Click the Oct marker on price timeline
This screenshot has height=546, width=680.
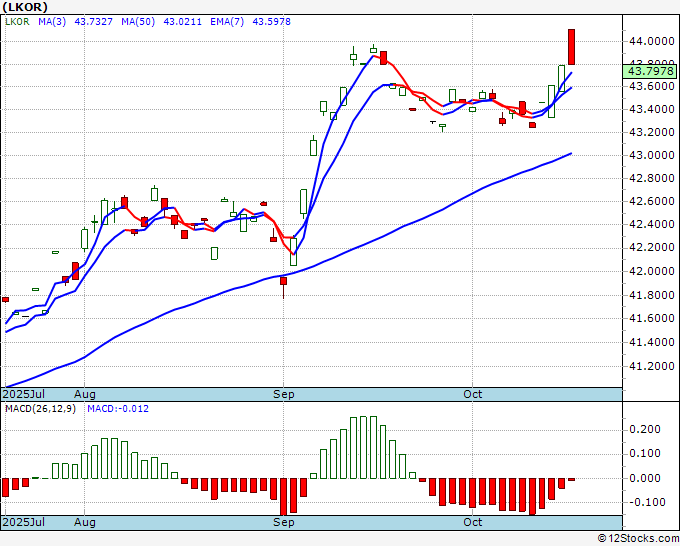(472, 395)
